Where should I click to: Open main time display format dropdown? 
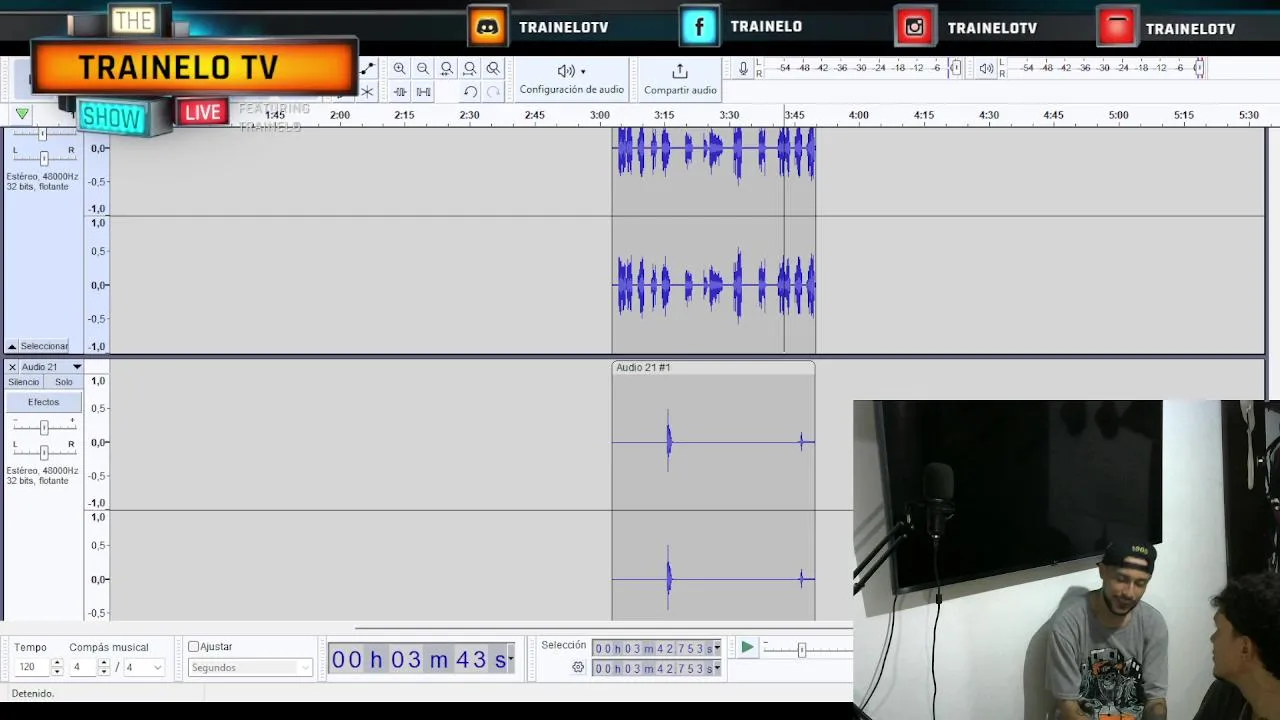tap(510, 659)
